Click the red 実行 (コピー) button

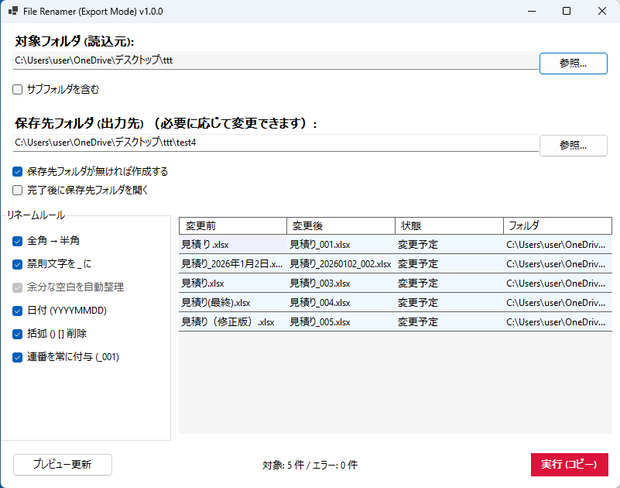tap(569, 464)
